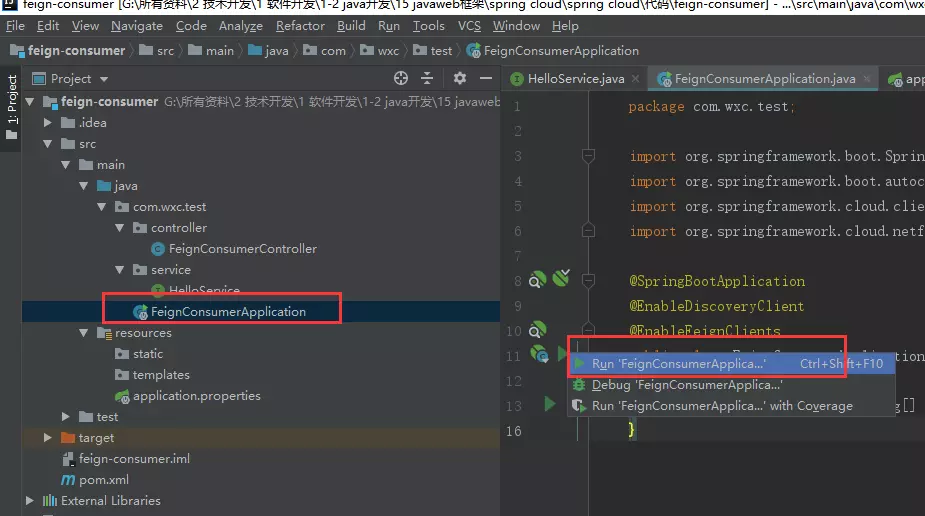Viewport: 925px width, 516px height.
Task: Select FeignConsumerController class in tree
Action: (x=234, y=249)
